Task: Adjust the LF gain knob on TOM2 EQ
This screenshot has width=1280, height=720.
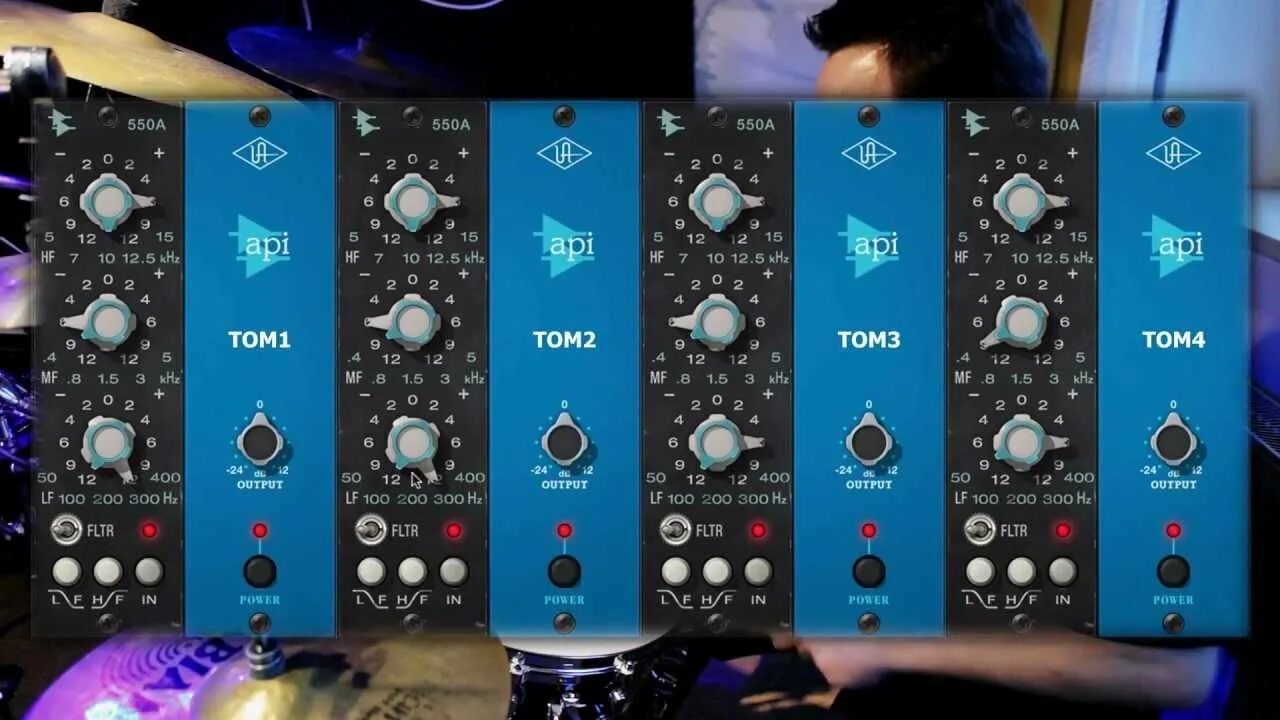Action: (412, 441)
